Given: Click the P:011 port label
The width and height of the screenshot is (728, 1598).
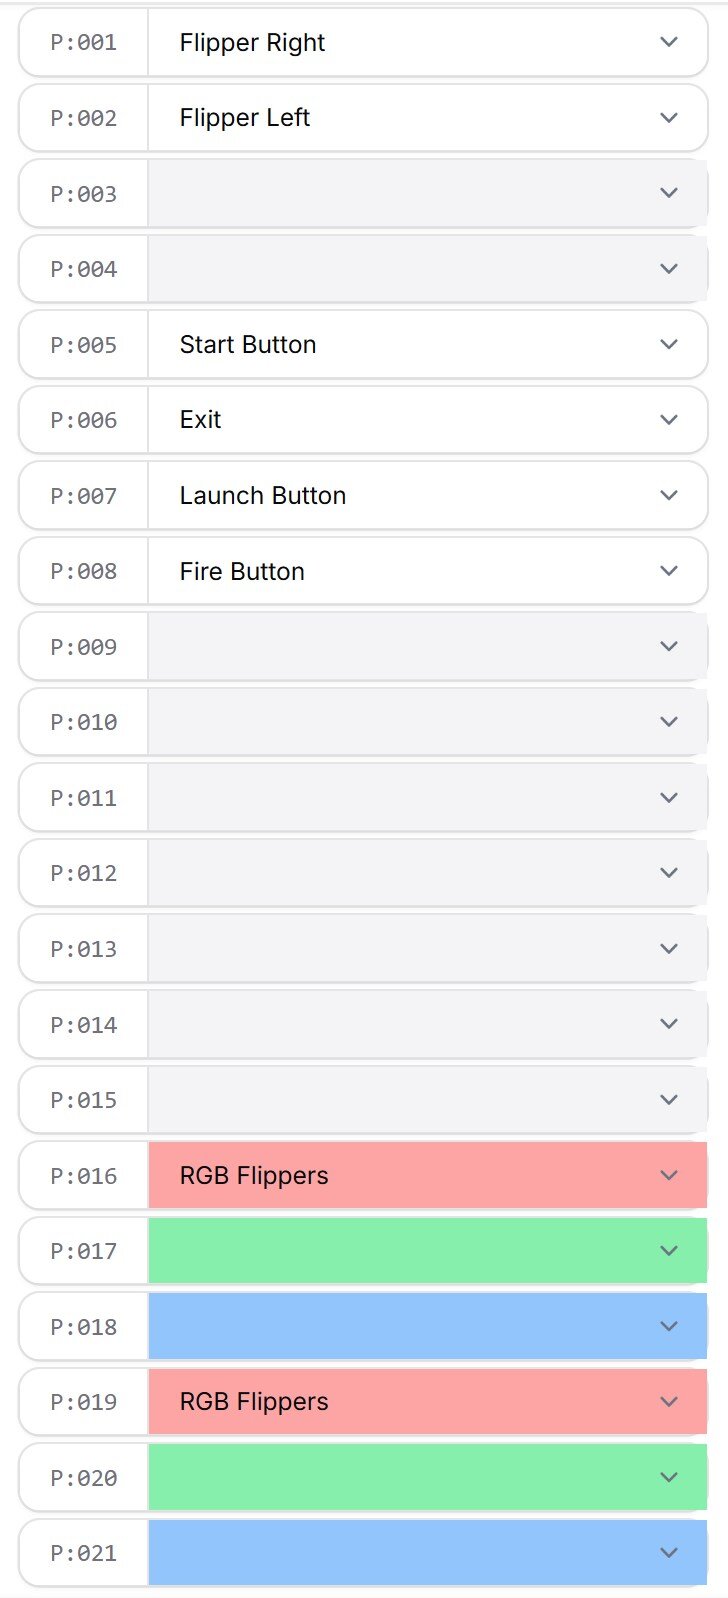Looking at the screenshot, I should pyautogui.click(x=84, y=798).
